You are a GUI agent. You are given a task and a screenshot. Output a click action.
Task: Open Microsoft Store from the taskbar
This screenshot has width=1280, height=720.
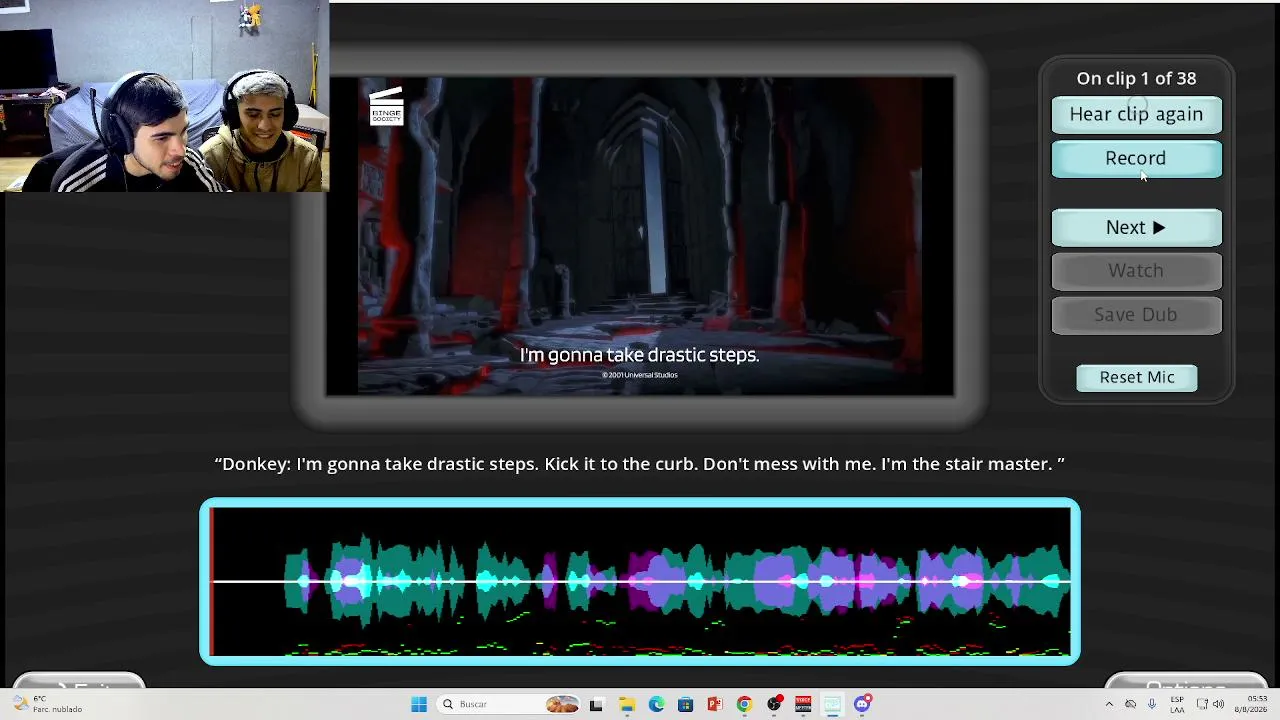coord(685,704)
